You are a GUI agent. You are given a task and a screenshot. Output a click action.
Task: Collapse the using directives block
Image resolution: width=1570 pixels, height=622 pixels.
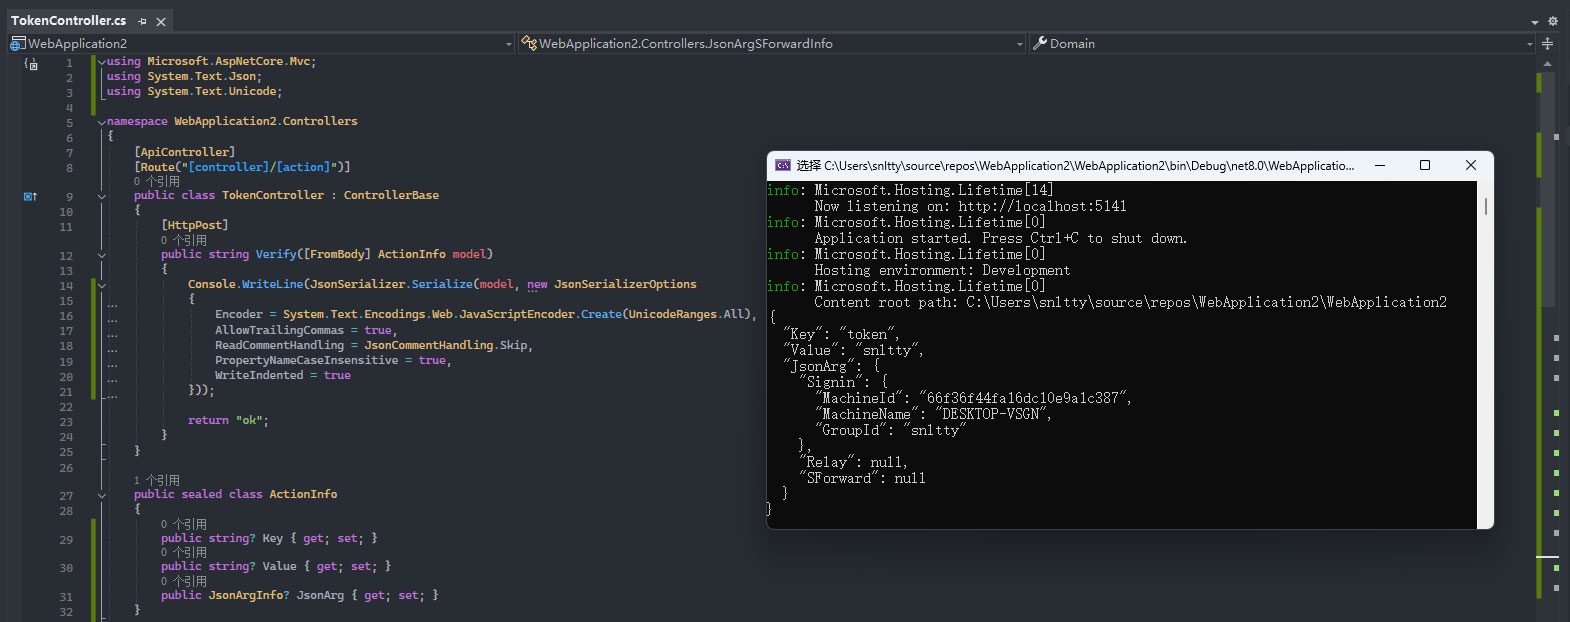[101, 62]
